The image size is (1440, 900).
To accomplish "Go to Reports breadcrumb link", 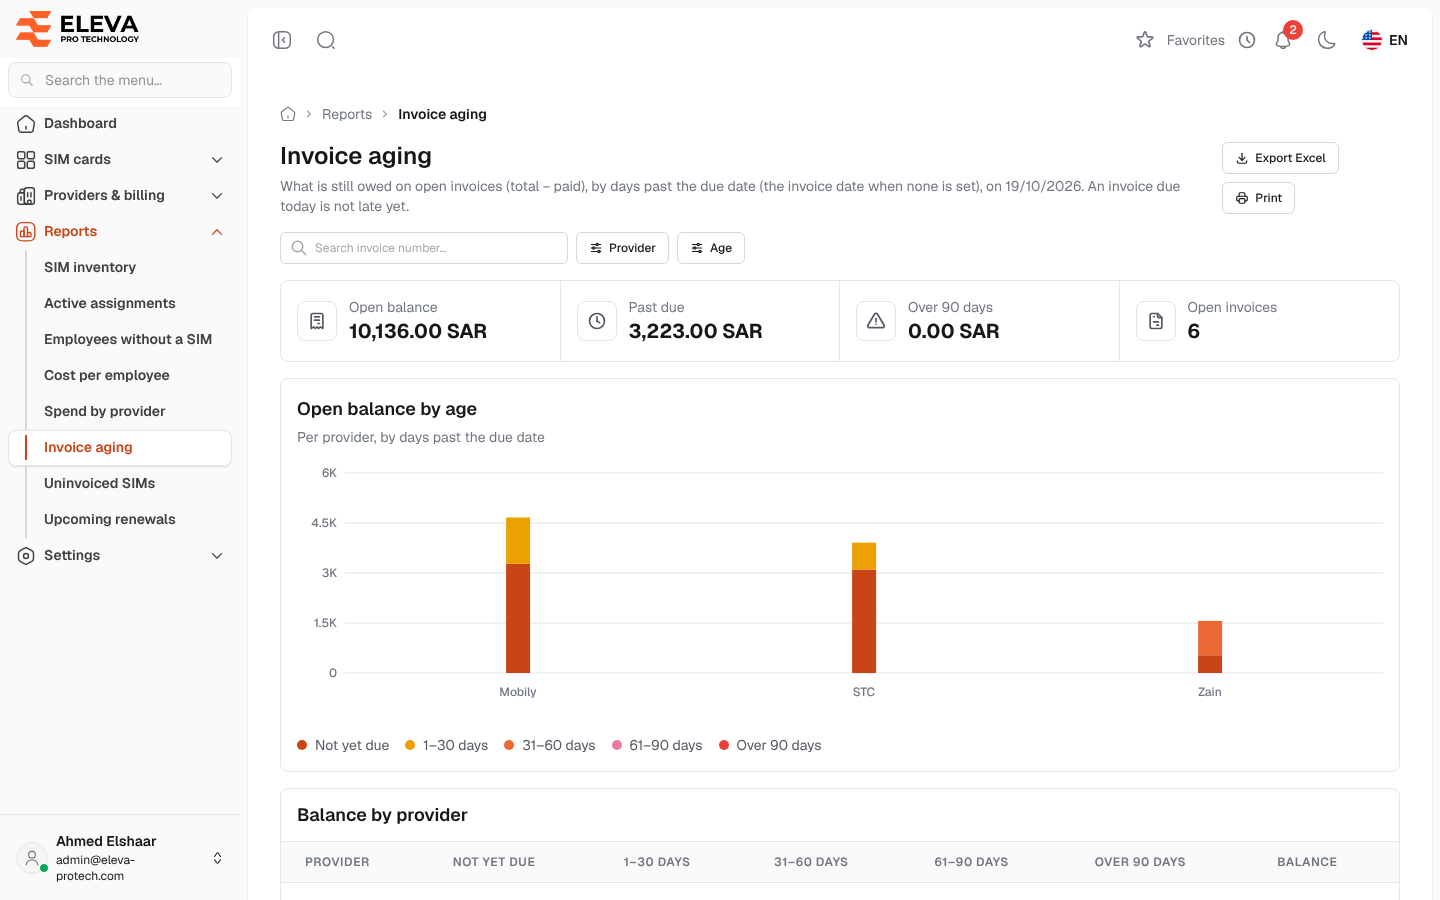I will pos(347,114).
